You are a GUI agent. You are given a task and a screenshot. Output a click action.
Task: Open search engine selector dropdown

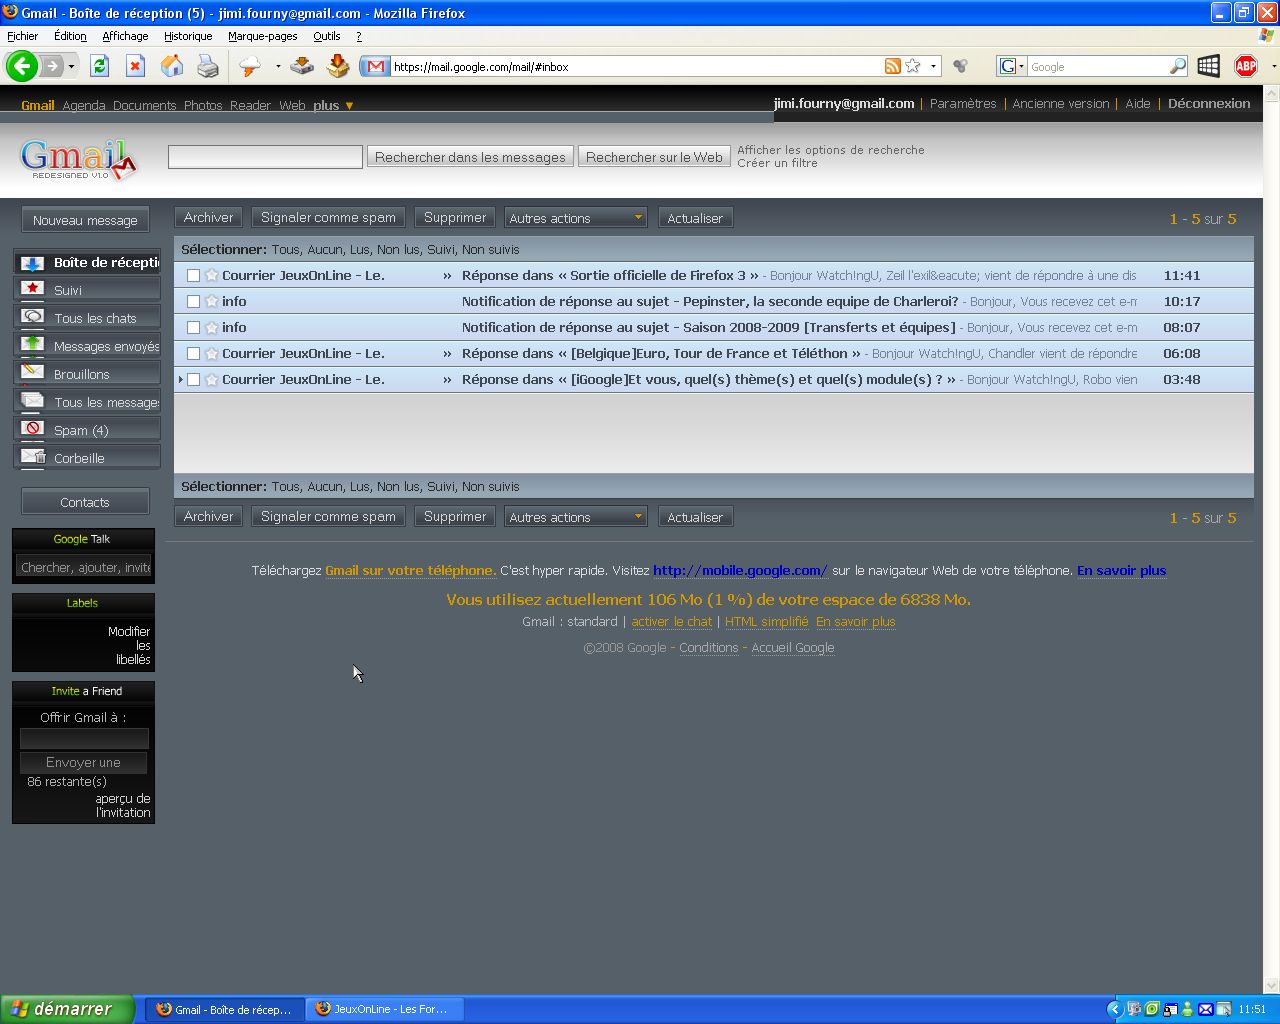point(1012,66)
